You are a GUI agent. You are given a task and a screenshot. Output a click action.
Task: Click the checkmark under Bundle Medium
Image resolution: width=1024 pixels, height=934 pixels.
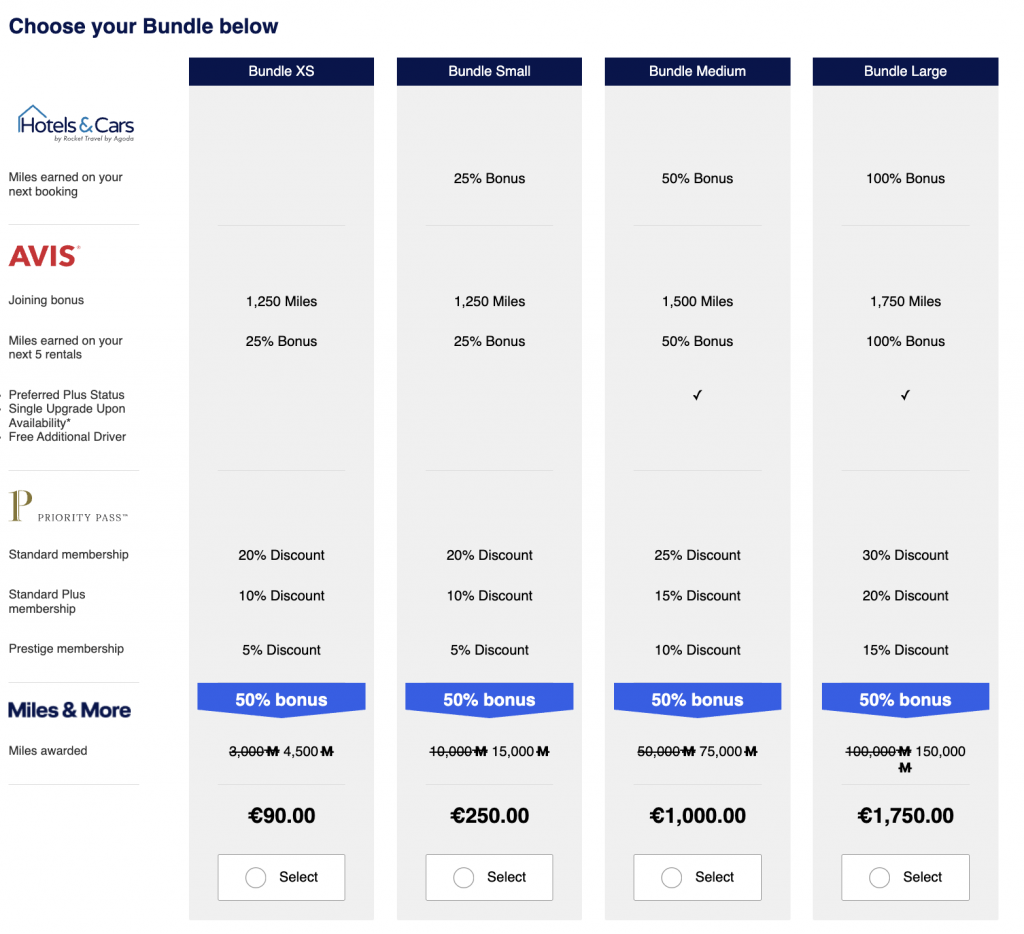pyautogui.click(x=697, y=395)
